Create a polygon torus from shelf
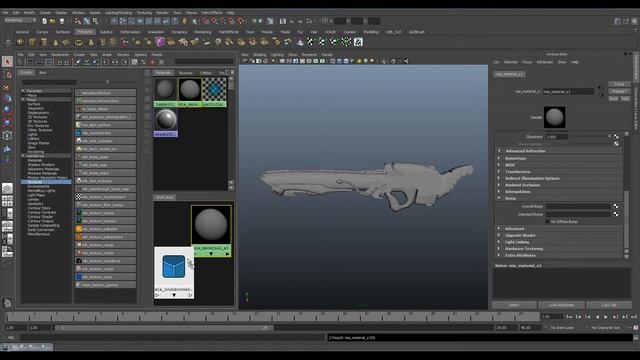 click(79, 42)
